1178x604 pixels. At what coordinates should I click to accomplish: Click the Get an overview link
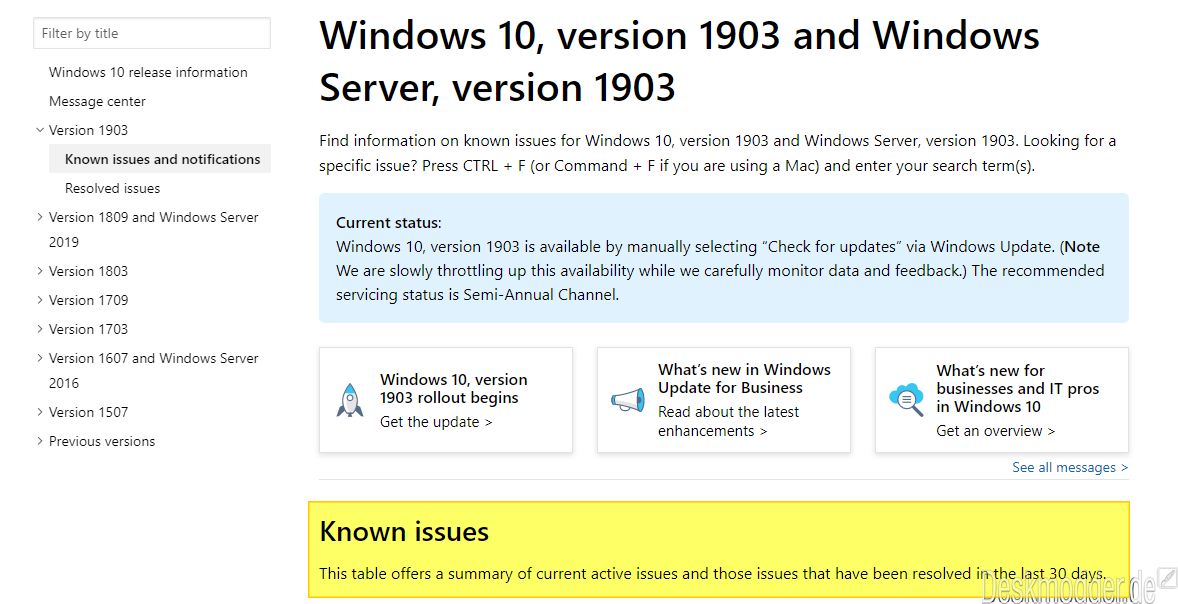pos(995,431)
